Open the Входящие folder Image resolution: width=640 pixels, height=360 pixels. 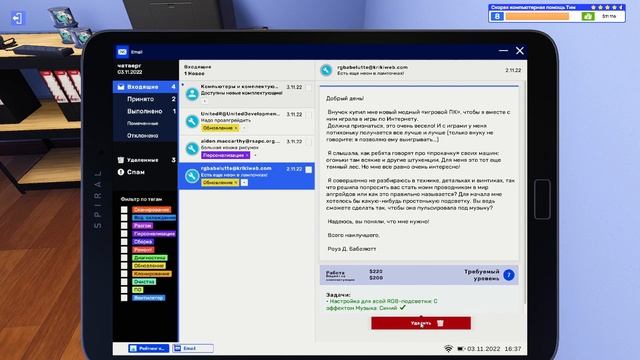145,87
